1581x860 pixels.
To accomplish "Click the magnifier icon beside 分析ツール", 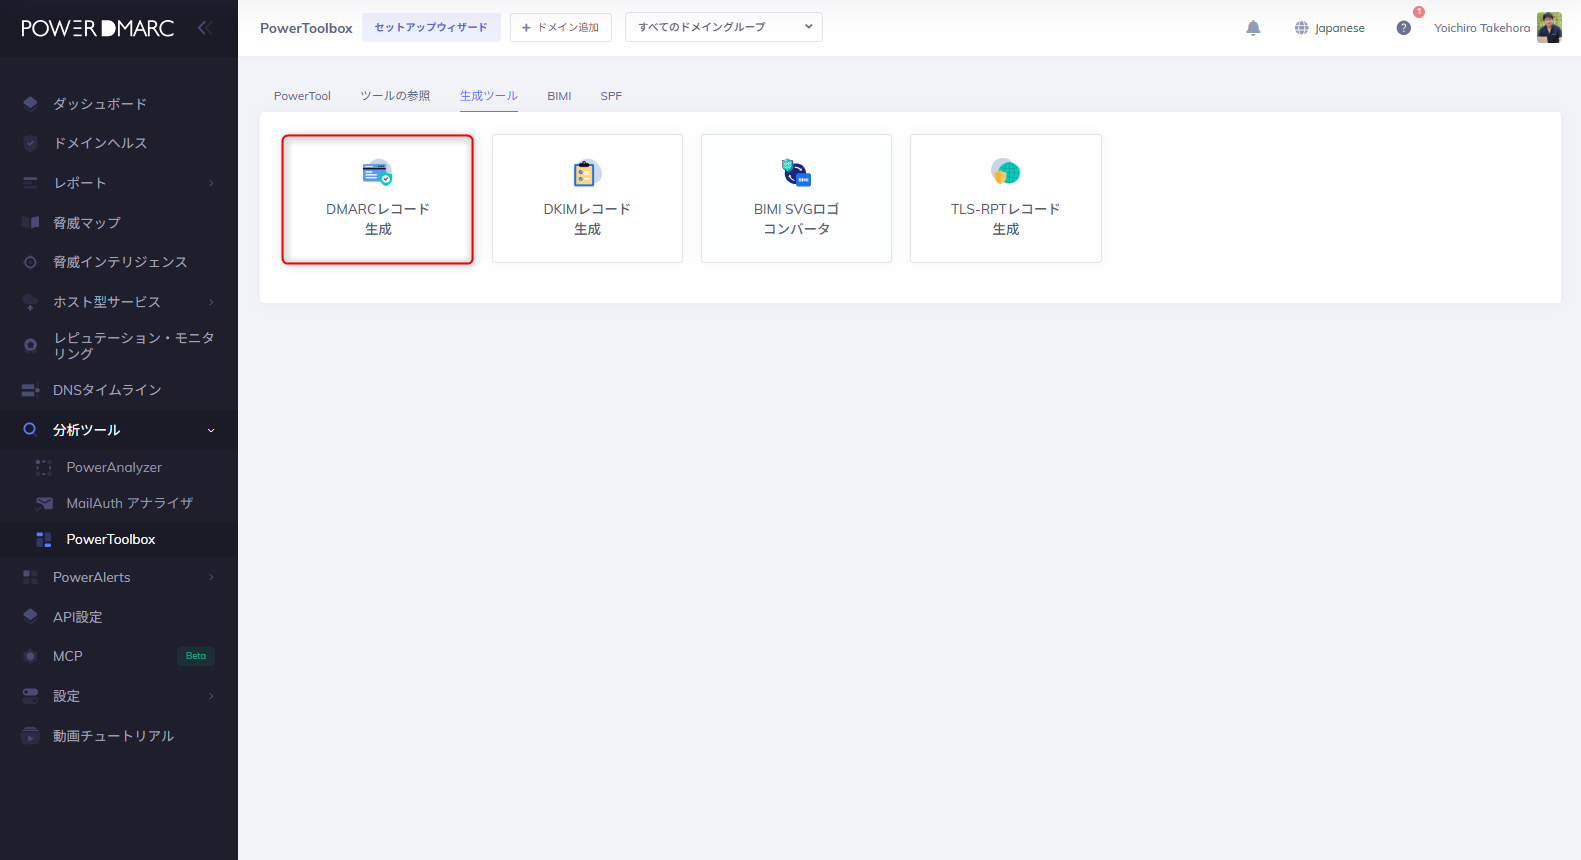I will [30, 429].
